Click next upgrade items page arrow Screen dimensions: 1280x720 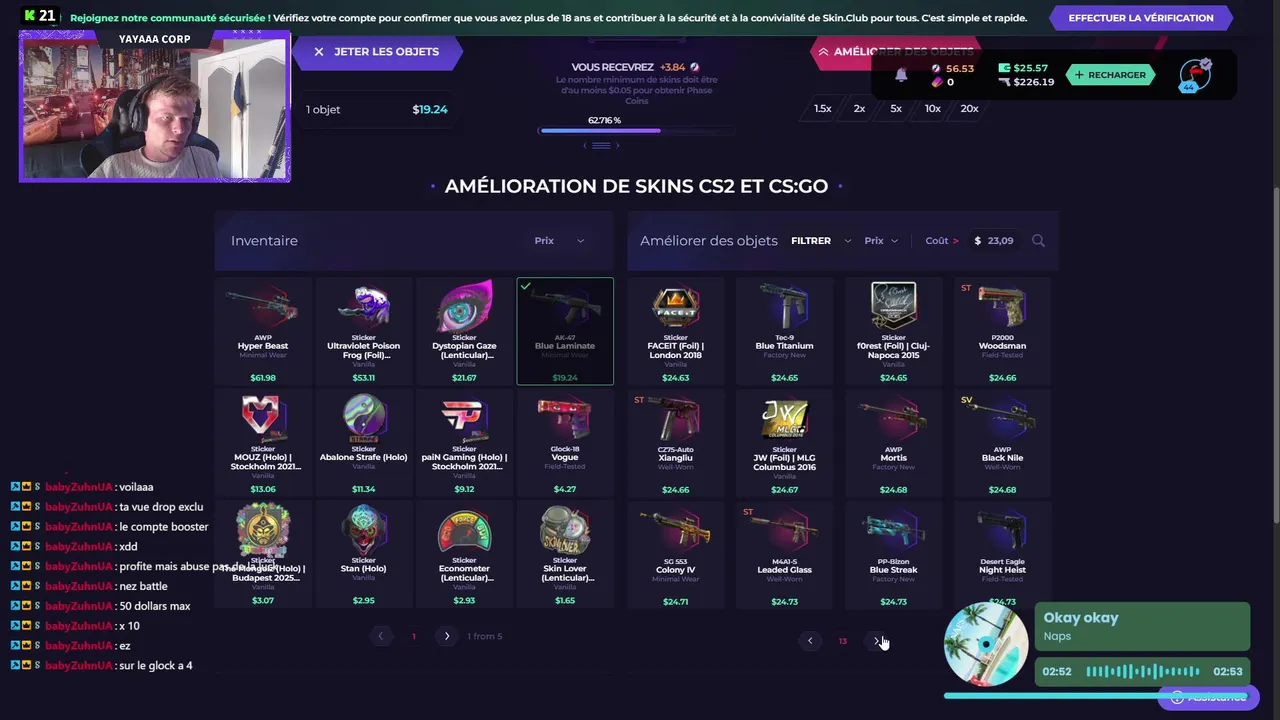876,641
